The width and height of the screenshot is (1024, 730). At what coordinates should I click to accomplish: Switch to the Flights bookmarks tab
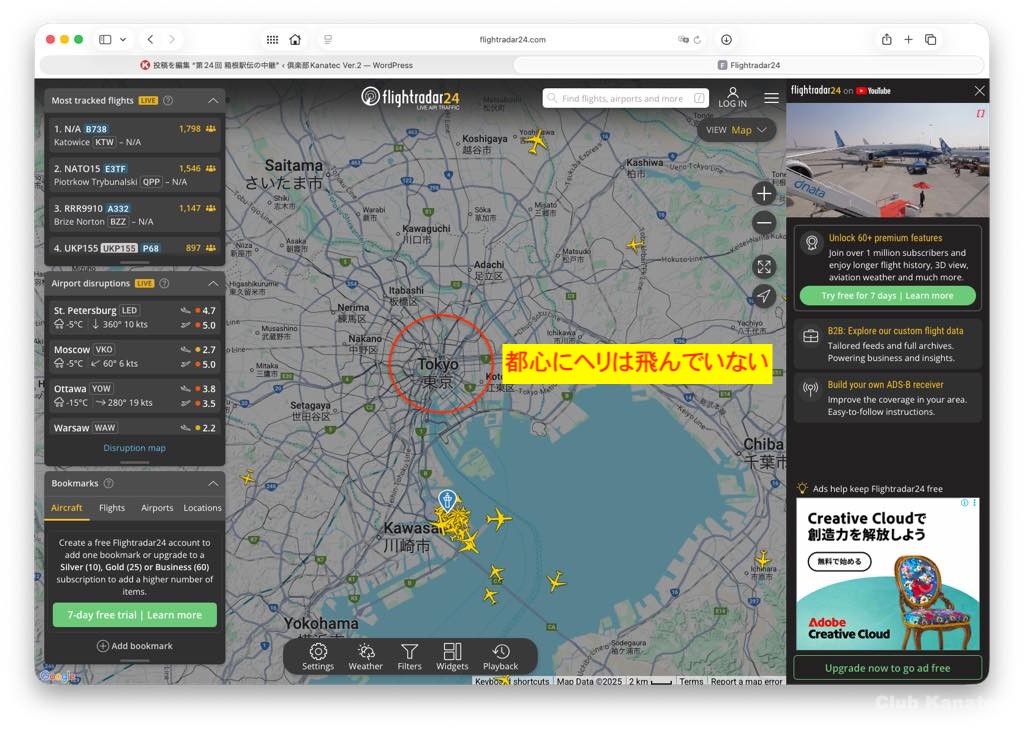(x=112, y=508)
